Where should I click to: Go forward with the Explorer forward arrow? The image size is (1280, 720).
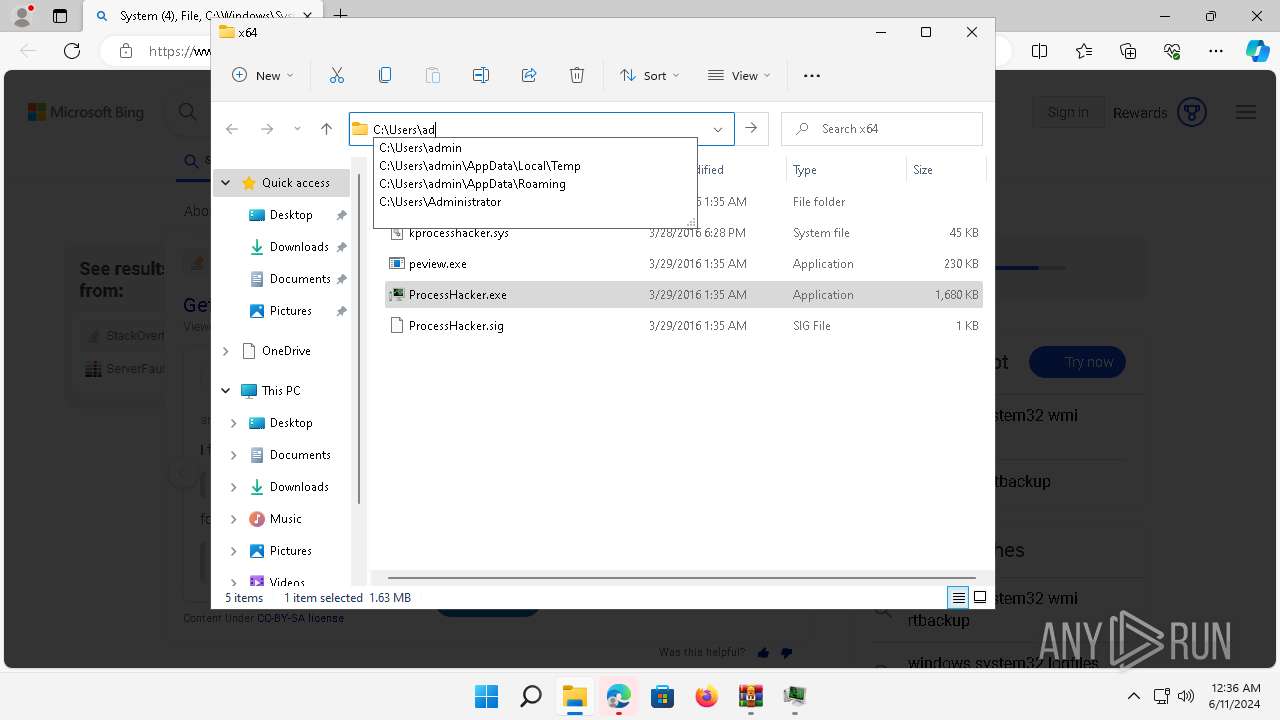pyautogui.click(x=267, y=129)
